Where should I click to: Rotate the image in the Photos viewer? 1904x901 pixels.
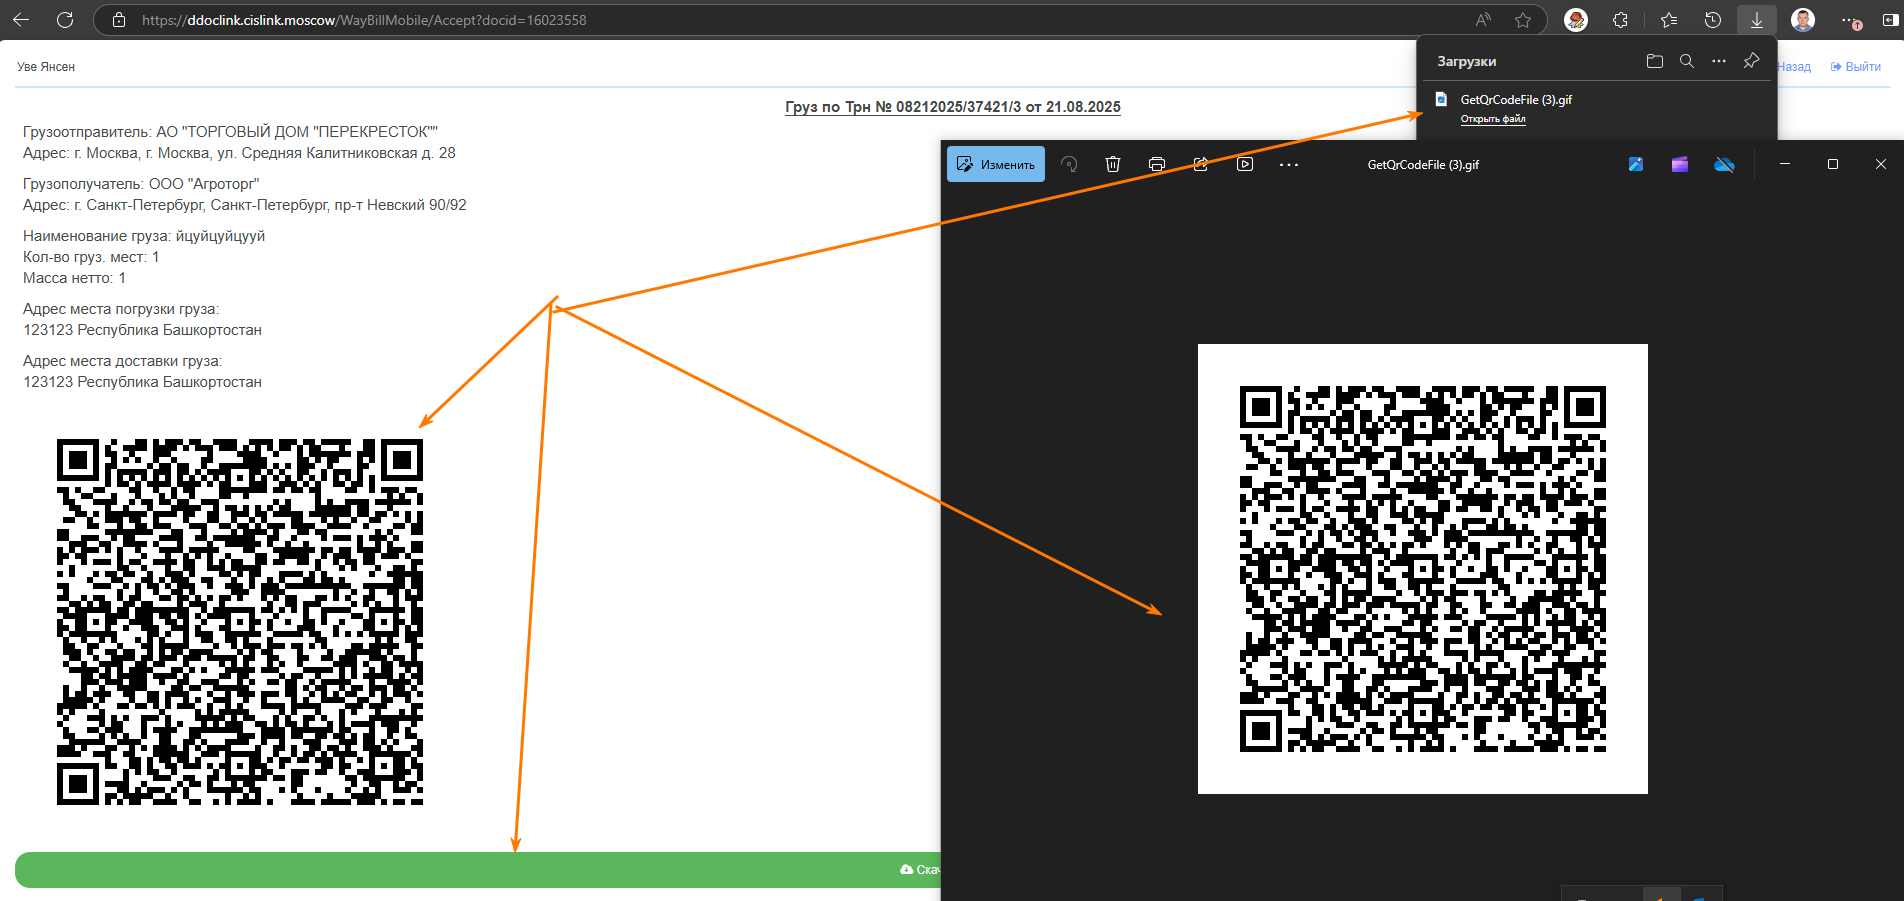[1069, 164]
